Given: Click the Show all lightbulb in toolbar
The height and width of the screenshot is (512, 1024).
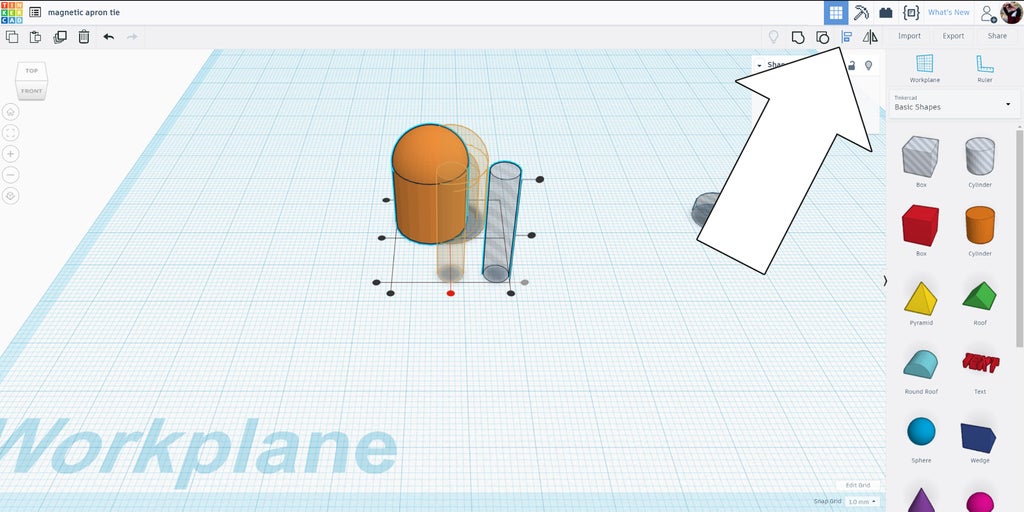Looking at the screenshot, I should 774,37.
